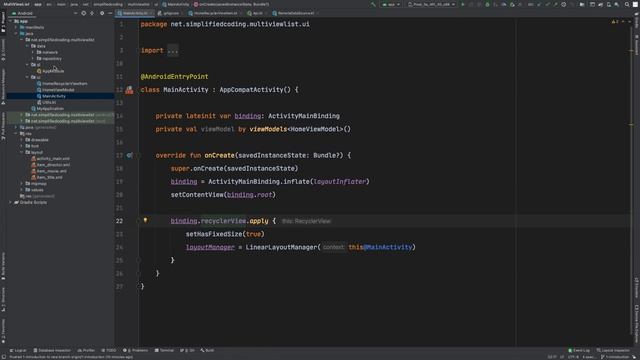640x360 pixels.
Task: Select Utils.kt in project tree
Action: (x=46, y=102)
